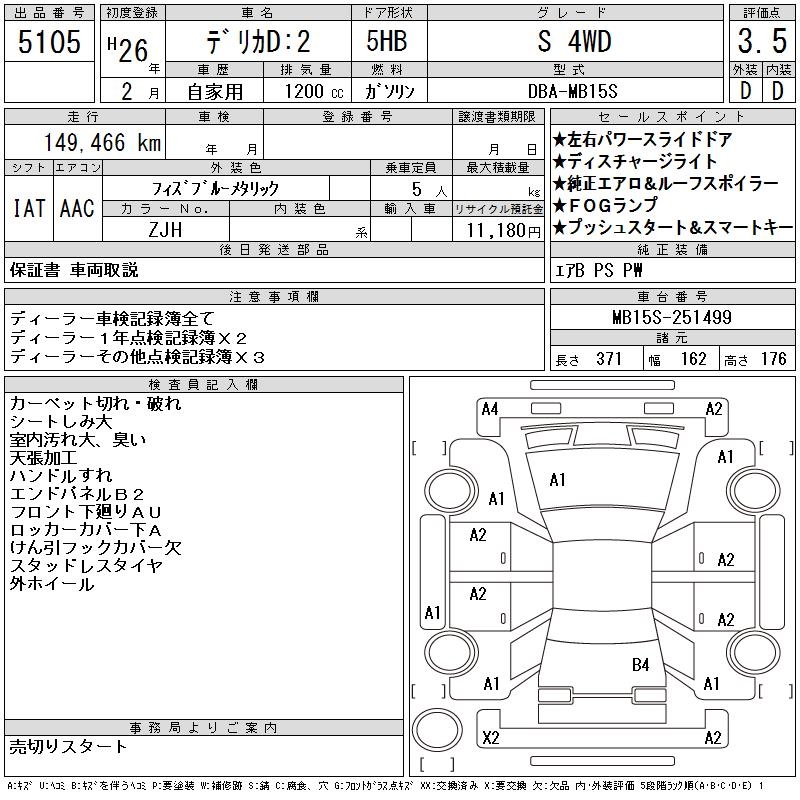Click the spare tire circle beside X2
Screen dimensions: 800x800
click(x=437, y=731)
